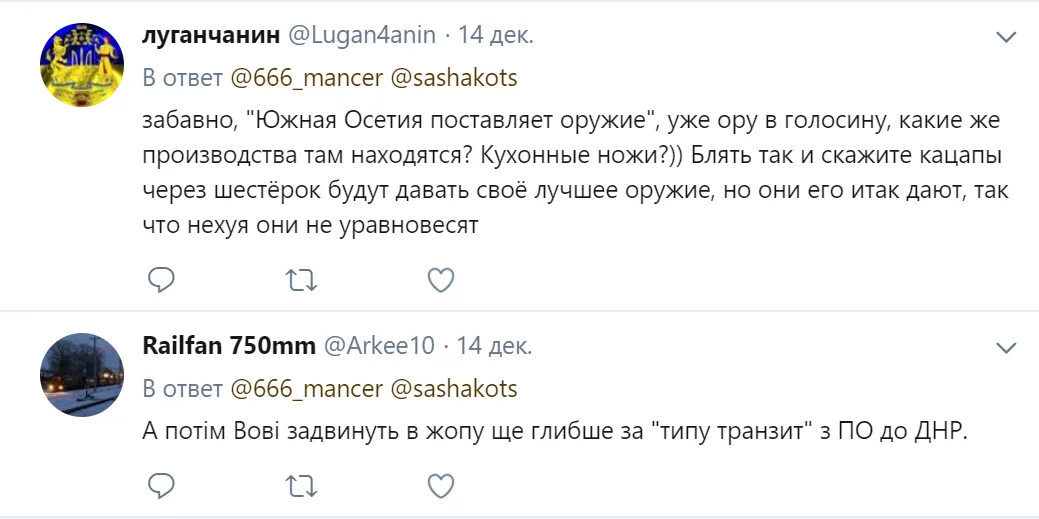1039x519 pixels.
Task: Click the @Lugan4anin handle
Action: [x=362, y=36]
